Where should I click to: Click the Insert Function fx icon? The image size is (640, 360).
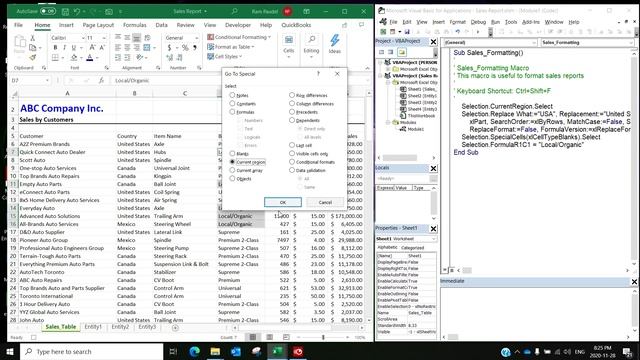102,80
